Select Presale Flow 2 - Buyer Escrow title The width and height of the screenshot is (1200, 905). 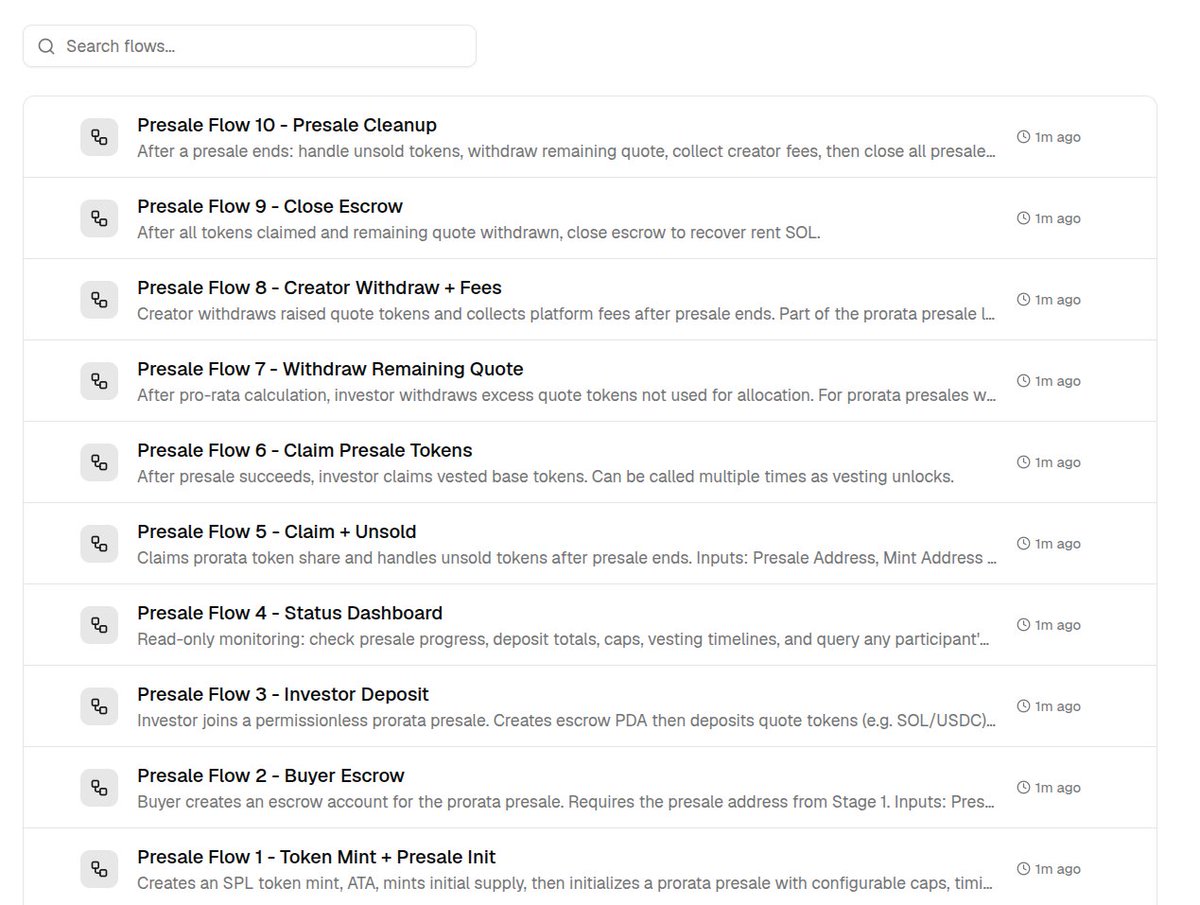coord(271,775)
